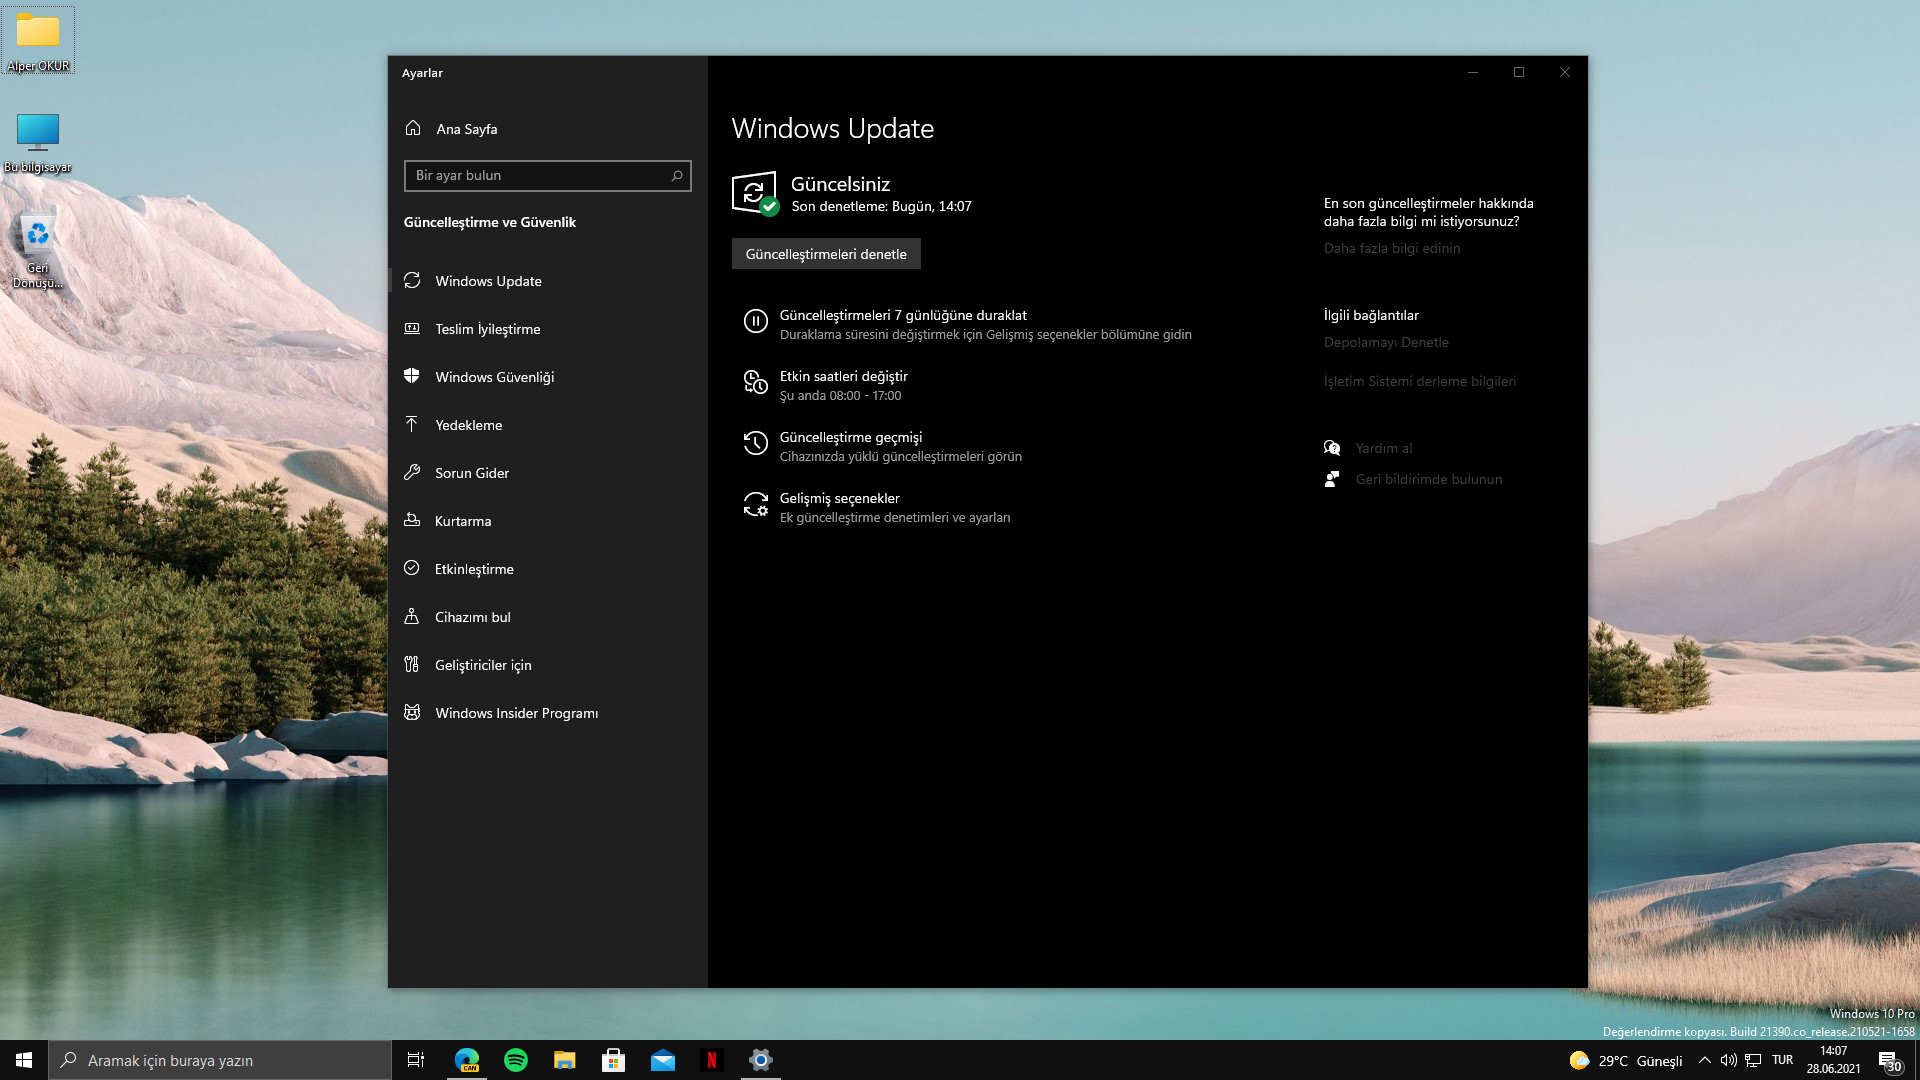Open the TUR input language selector
1920x1080 pixels.
pyautogui.click(x=1782, y=1061)
